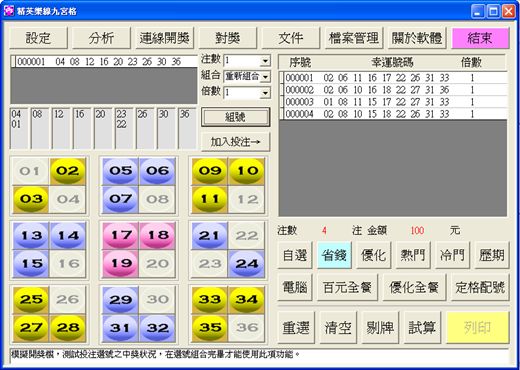
Task: Select yellow number ball 35
Action: pyautogui.click(x=210, y=328)
